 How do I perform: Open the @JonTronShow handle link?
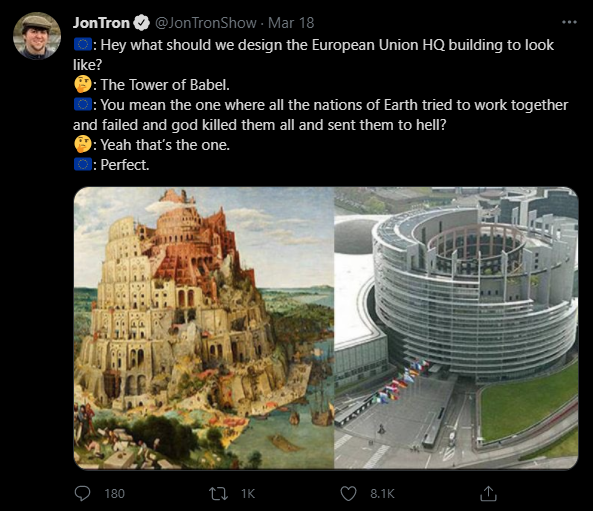click(x=206, y=23)
